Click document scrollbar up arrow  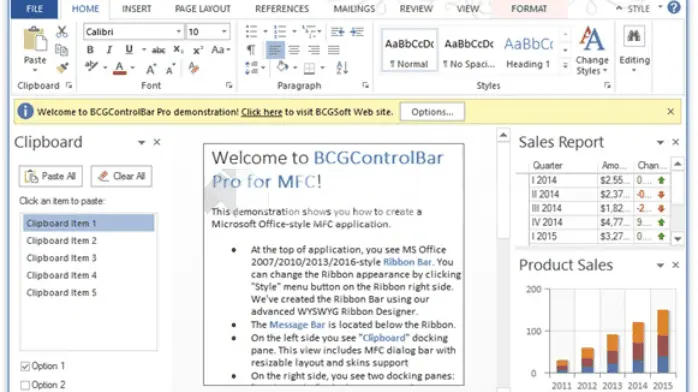coord(503,135)
